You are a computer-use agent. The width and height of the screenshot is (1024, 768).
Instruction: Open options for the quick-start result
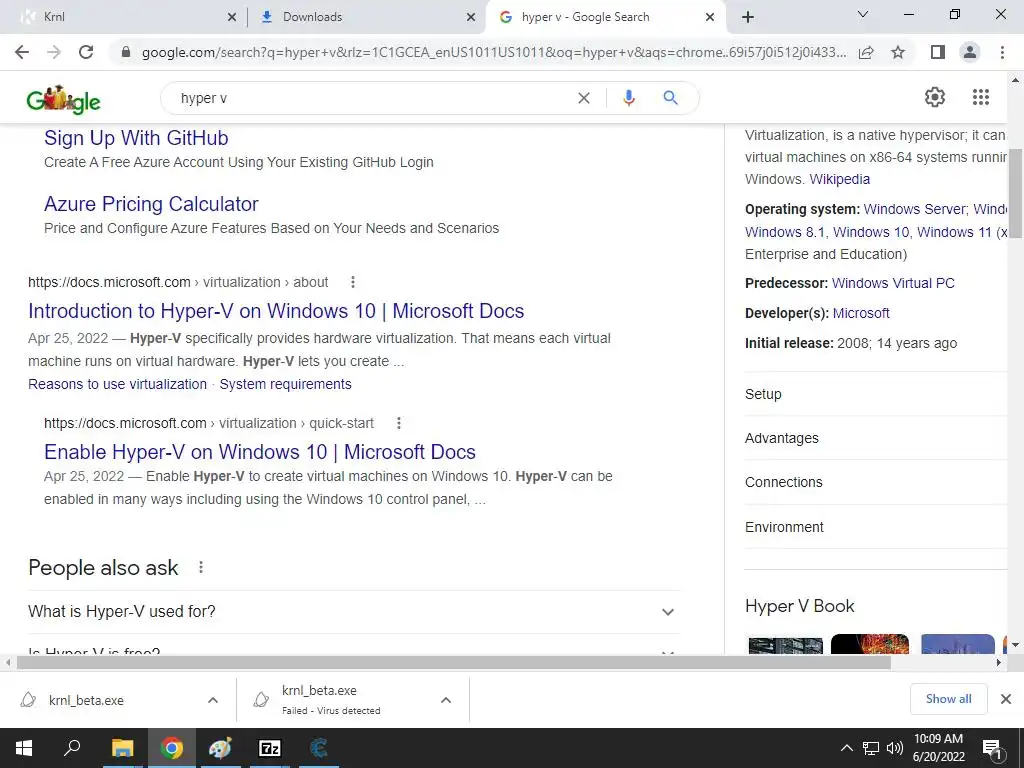click(398, 423)
